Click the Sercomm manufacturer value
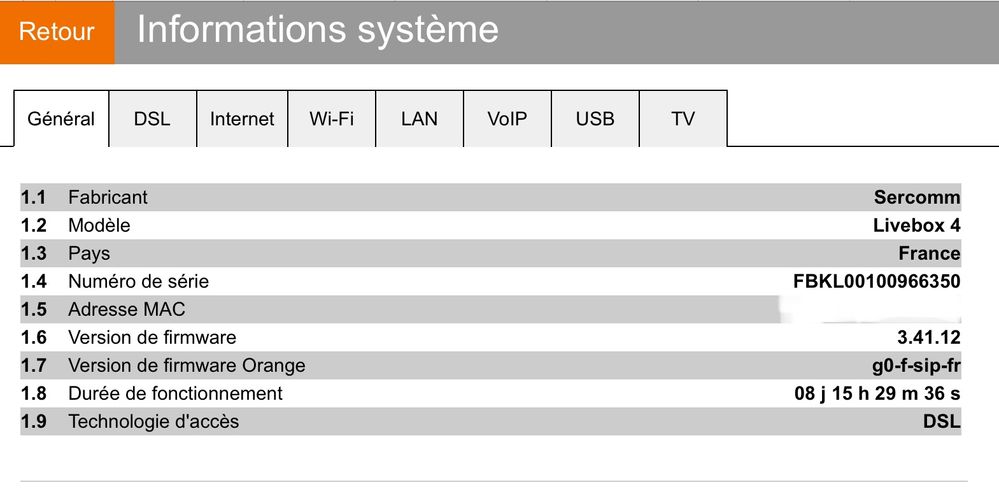Viewport: 999px width, 499px height. pos(916,197)
